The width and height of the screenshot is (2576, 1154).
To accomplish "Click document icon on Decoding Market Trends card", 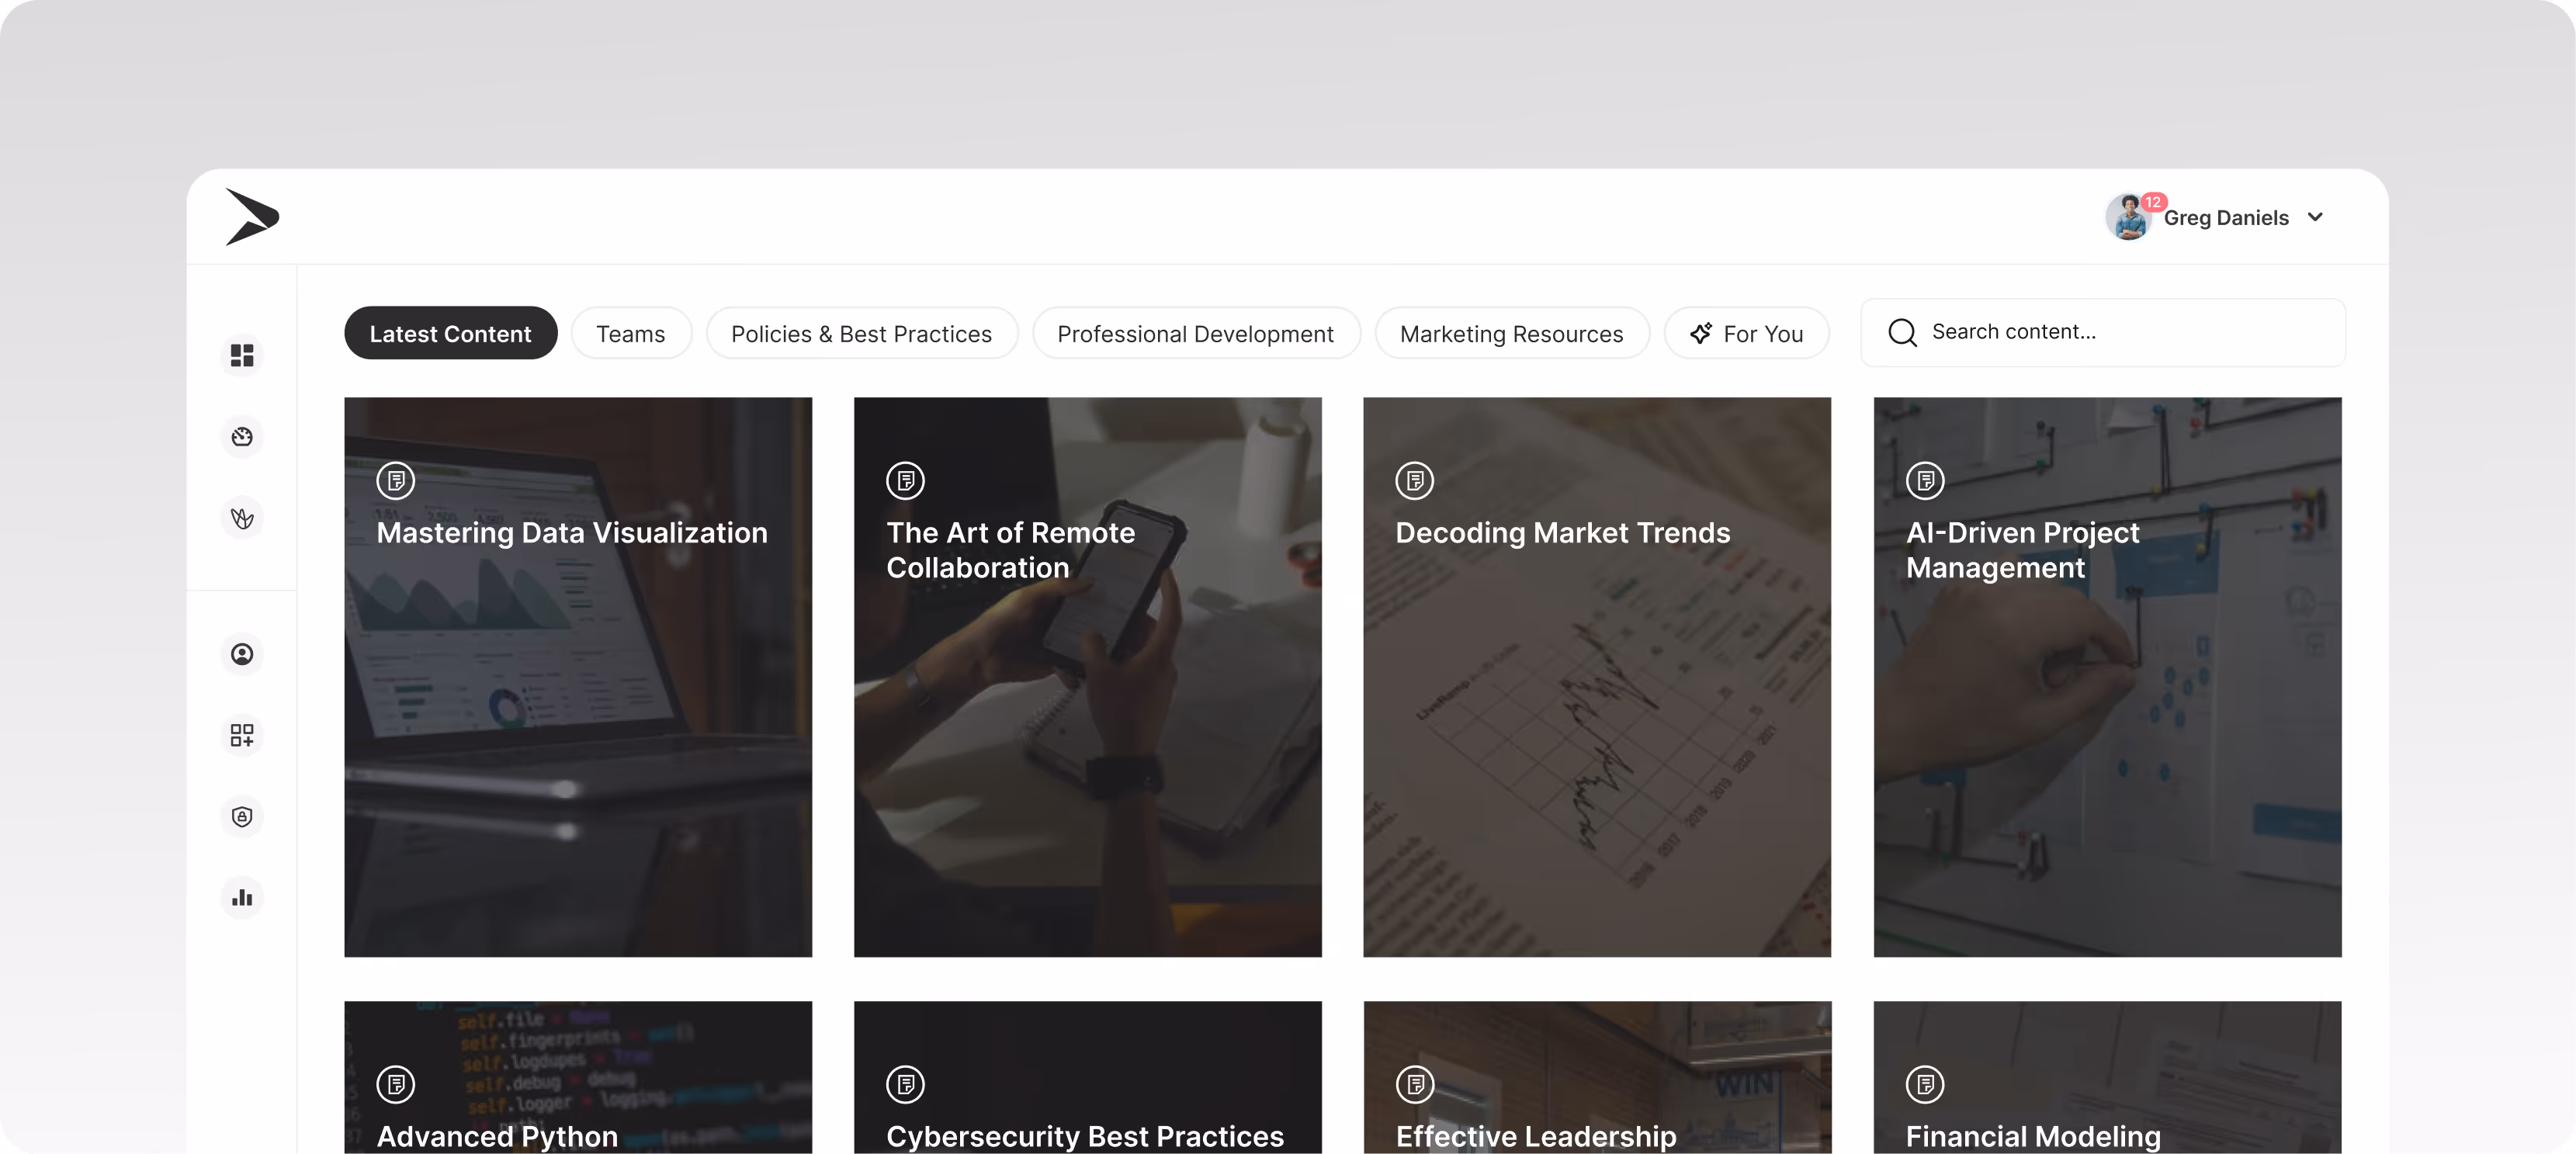I will coord(1414,481).
